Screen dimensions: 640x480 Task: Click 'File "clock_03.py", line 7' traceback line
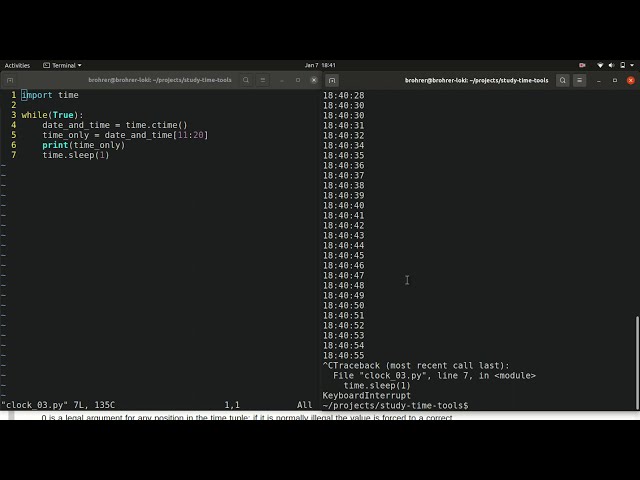pos(434,376)
